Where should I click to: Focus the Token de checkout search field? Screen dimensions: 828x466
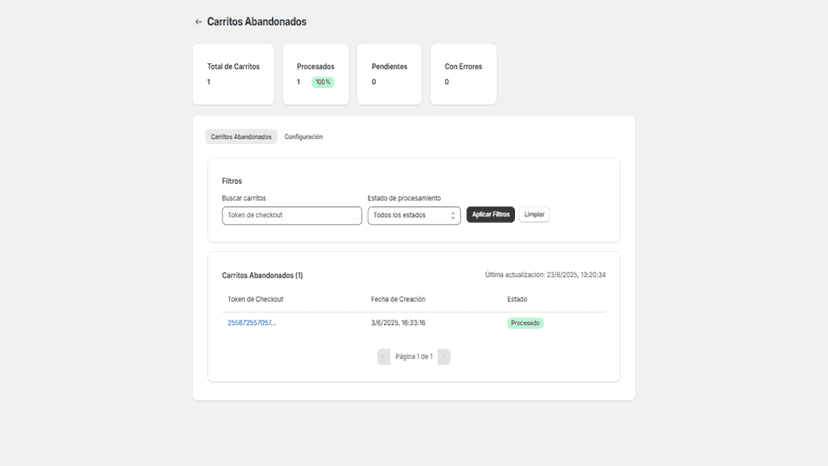coord(292,216)
